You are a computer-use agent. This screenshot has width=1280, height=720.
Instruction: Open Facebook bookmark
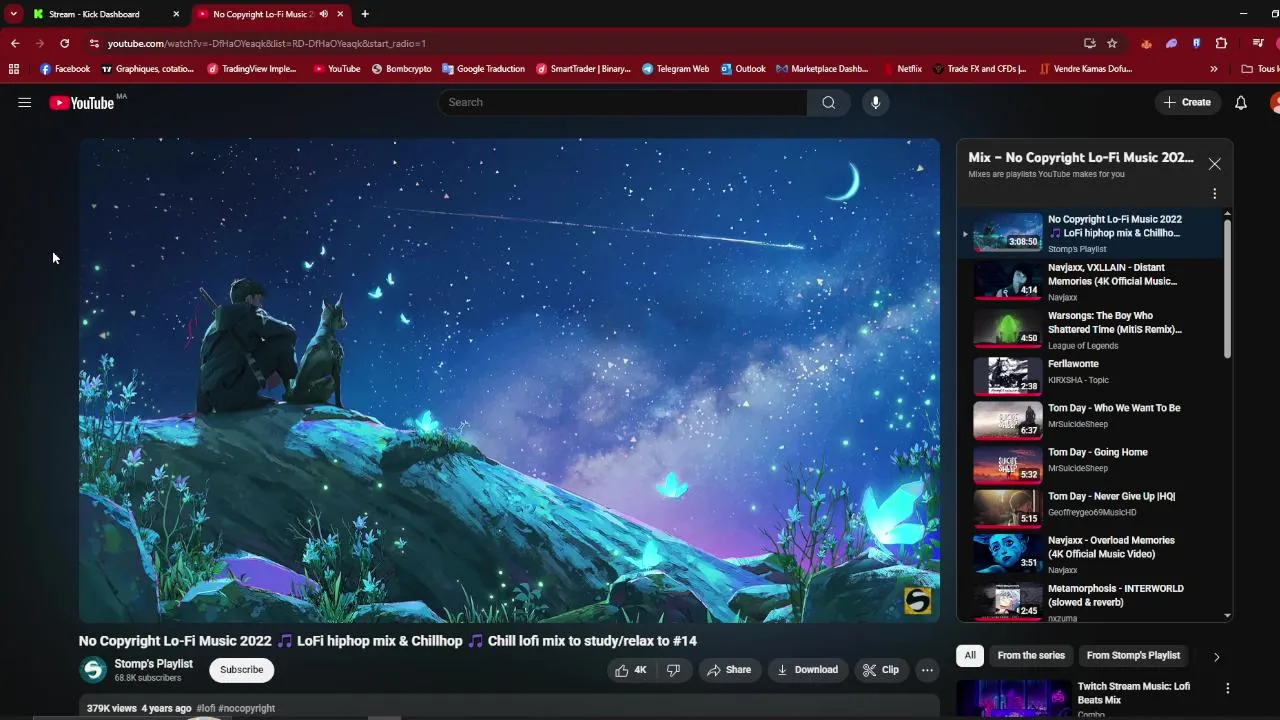click(65, 69)
